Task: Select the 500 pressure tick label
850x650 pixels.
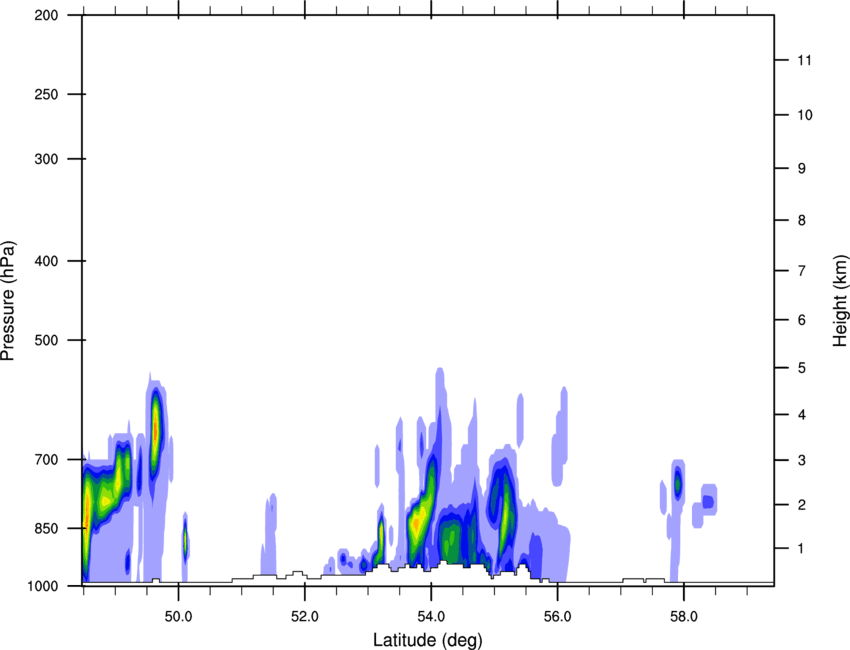Action: click(x=44, y=340)
